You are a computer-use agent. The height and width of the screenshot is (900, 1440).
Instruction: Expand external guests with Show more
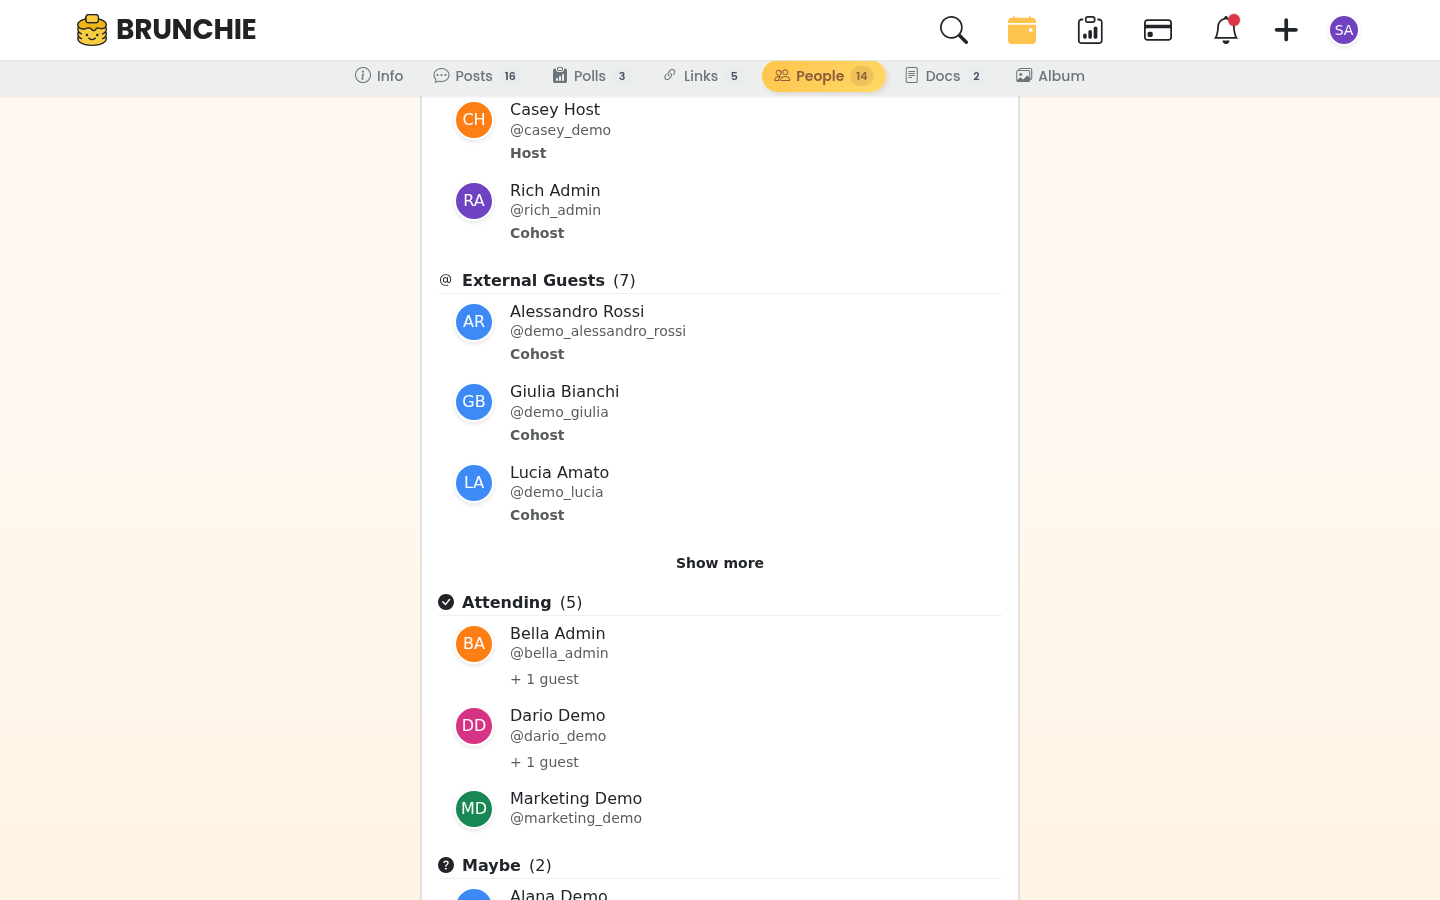coord(720,563)
